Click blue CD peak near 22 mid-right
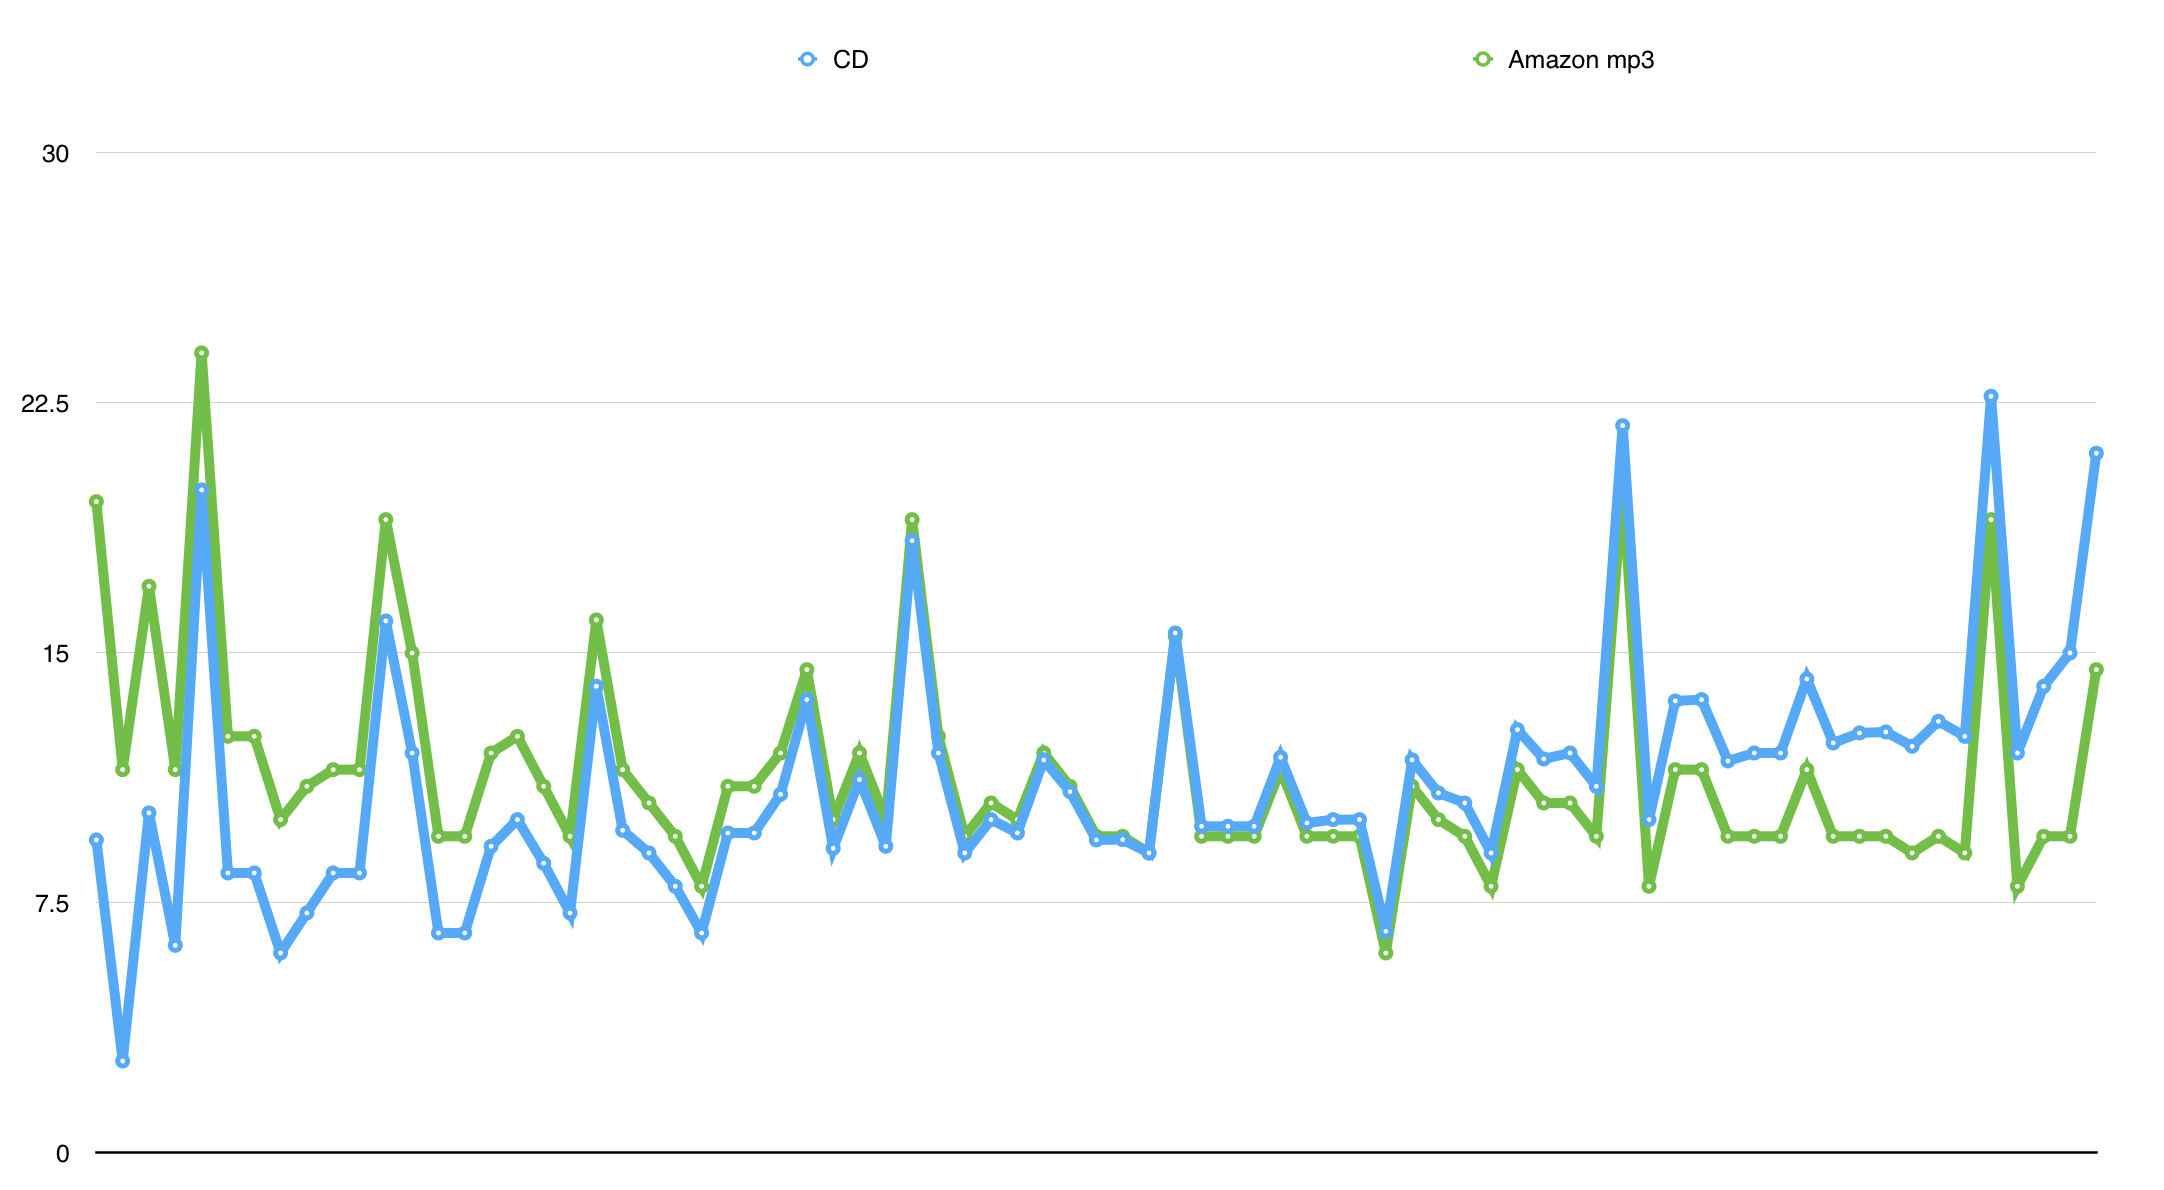 [x=1622, y=426]
